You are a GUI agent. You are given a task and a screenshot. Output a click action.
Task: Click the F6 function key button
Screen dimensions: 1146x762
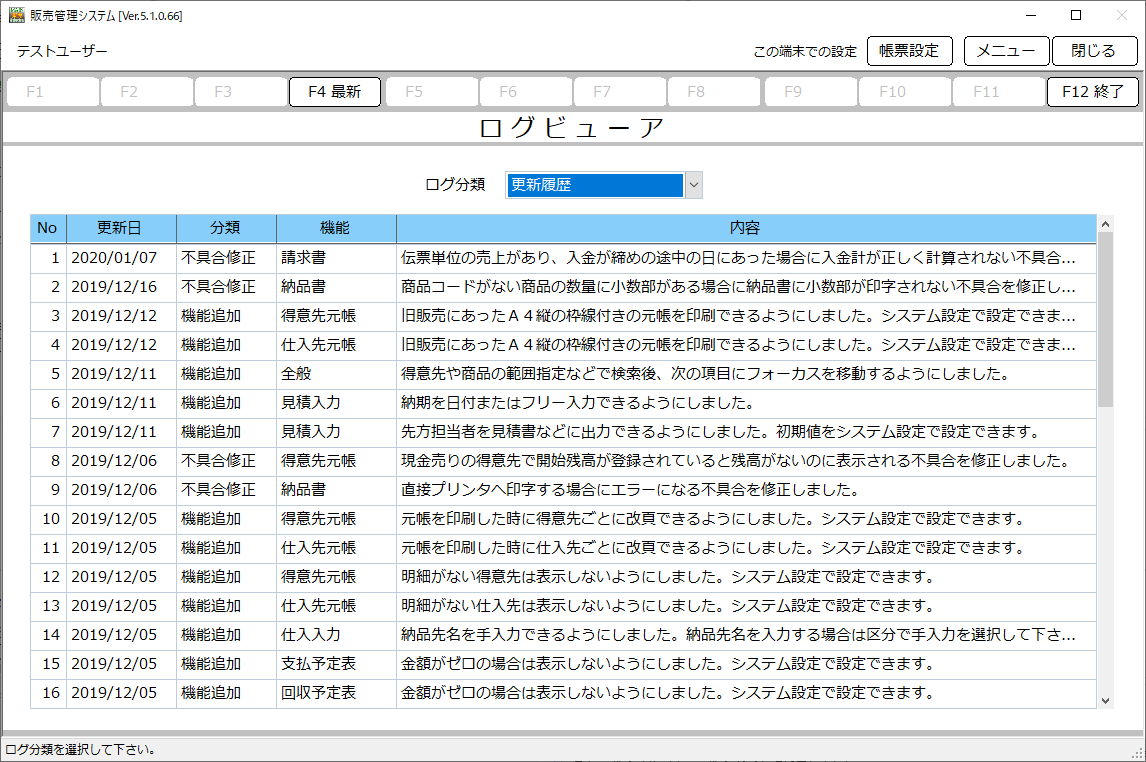[525, 92]
